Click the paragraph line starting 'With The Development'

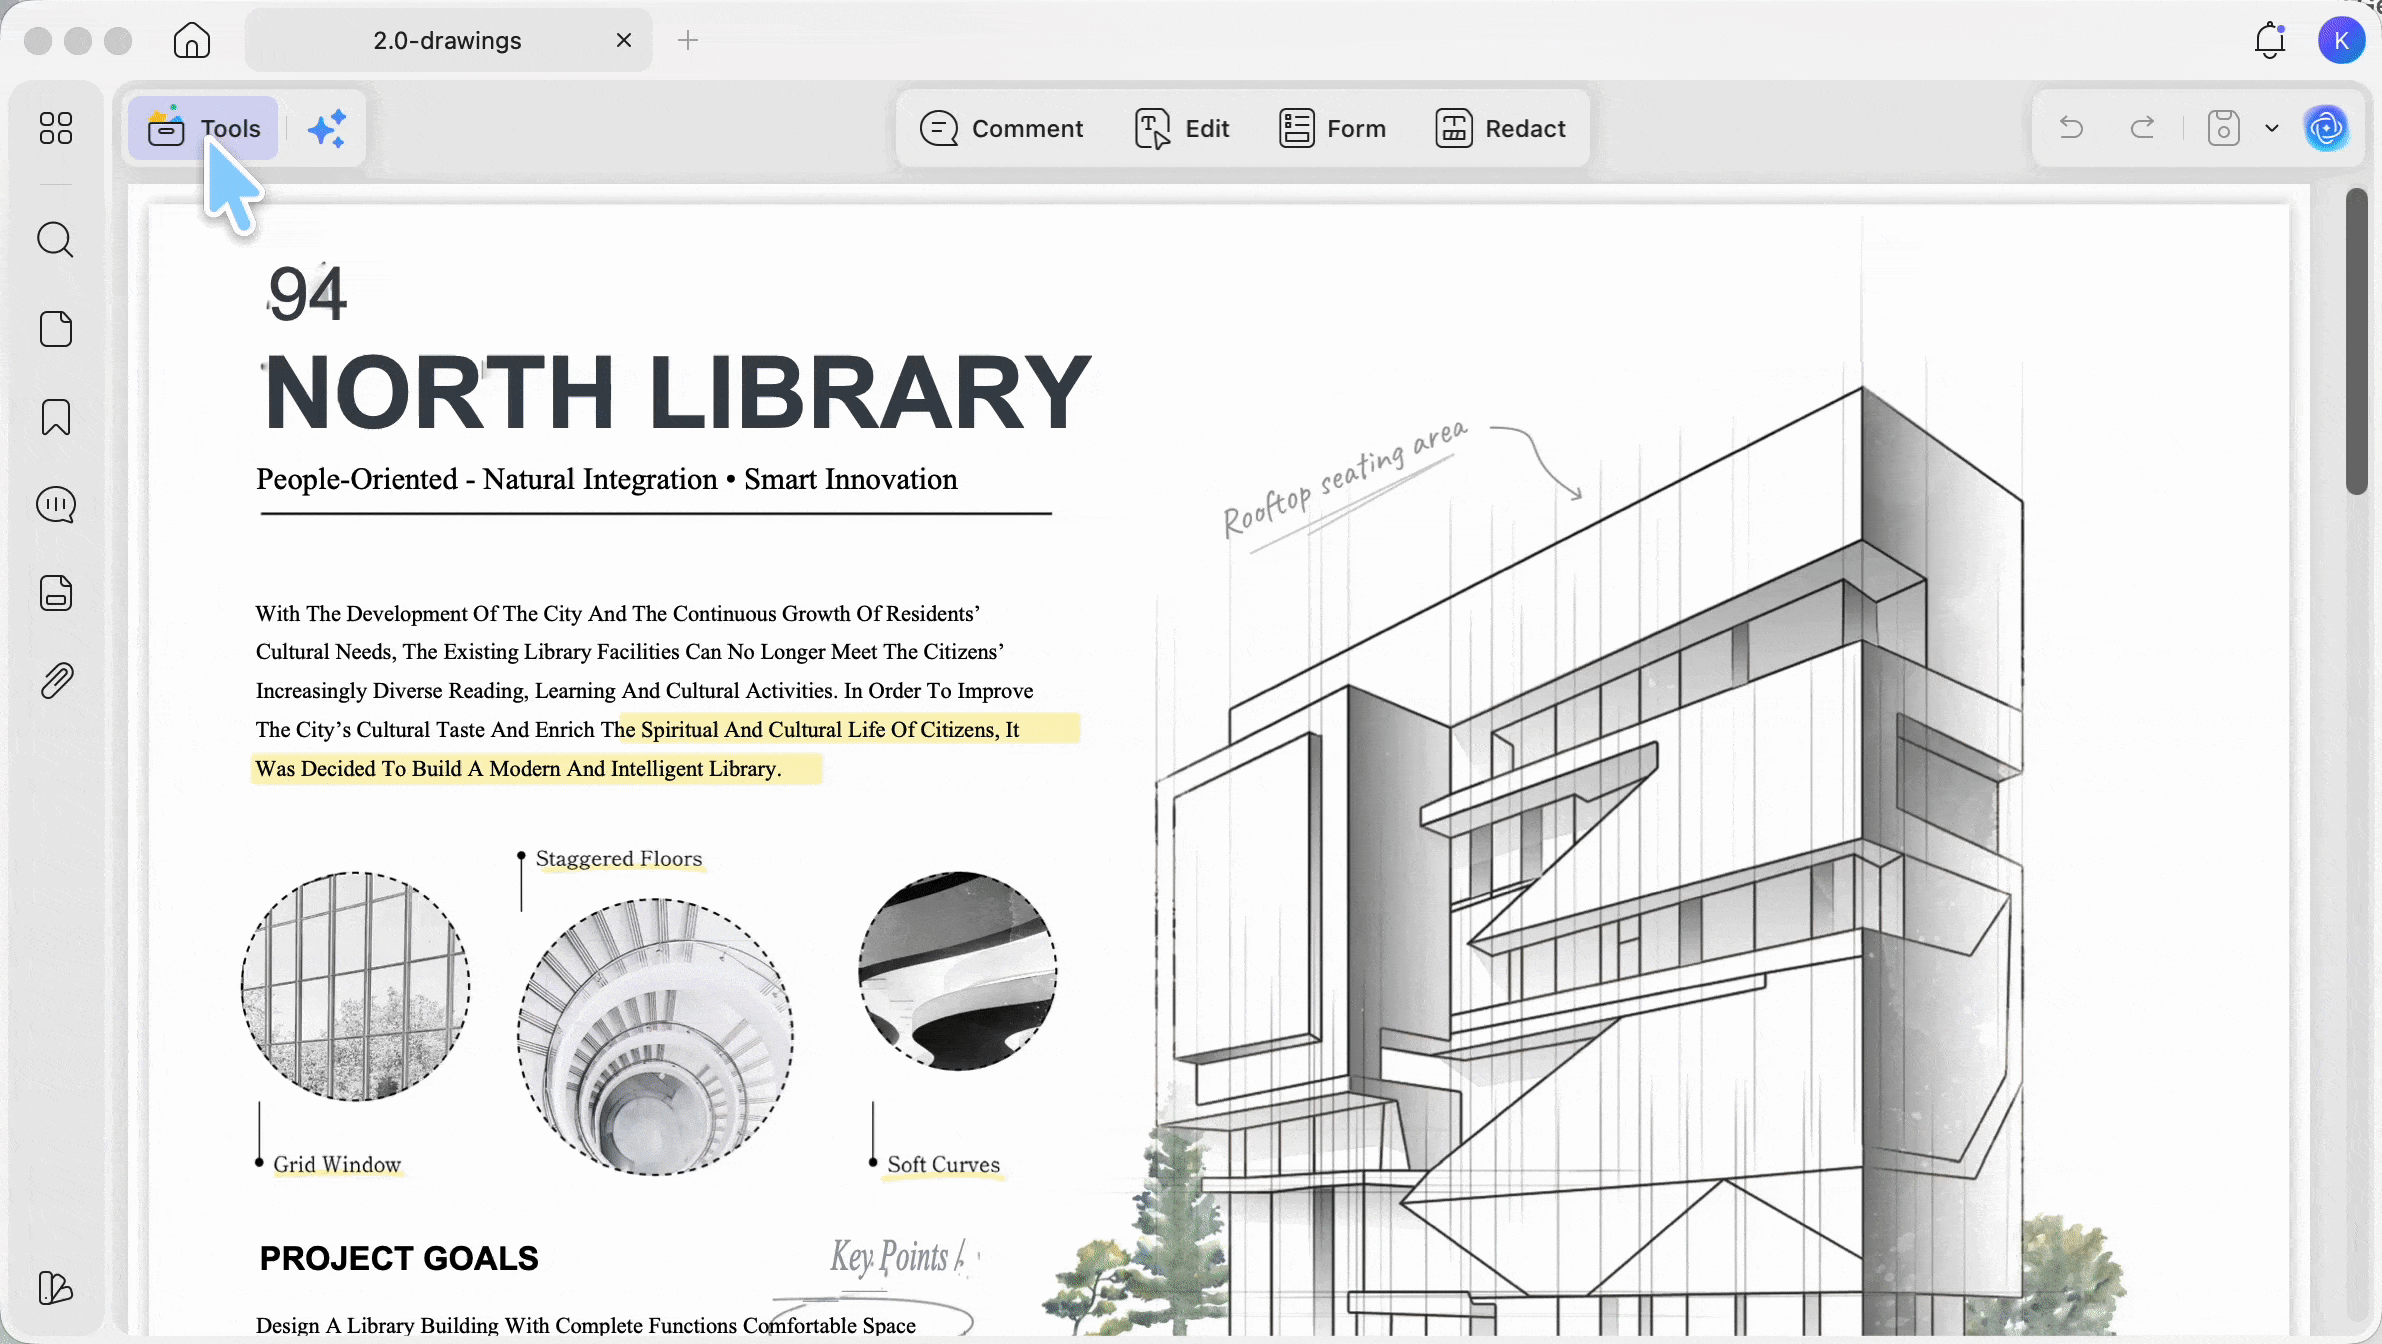coord(618,614)
